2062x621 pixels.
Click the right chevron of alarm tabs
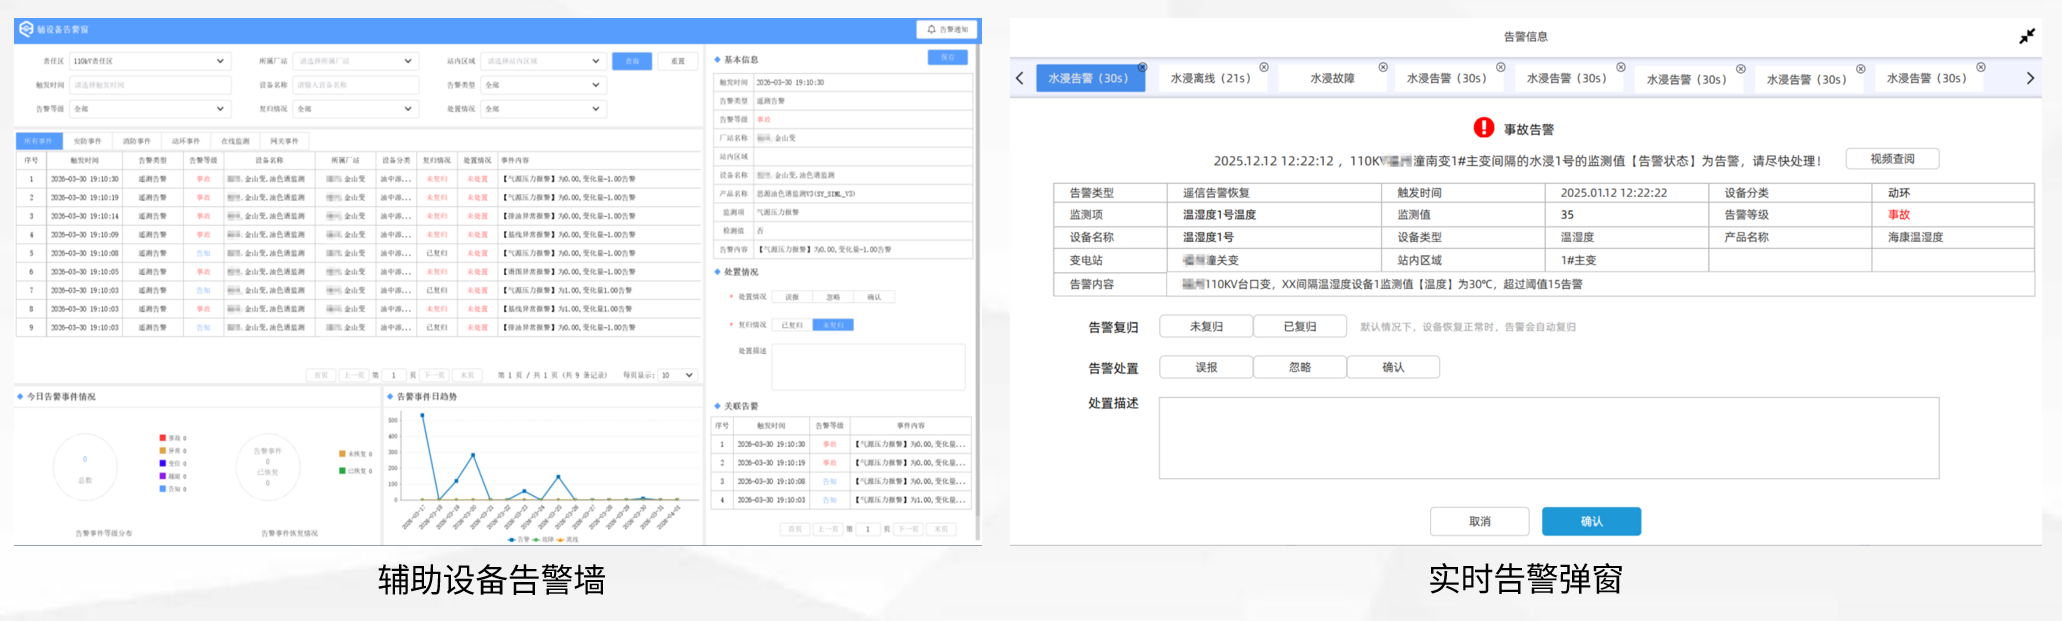pos(2030,78)
